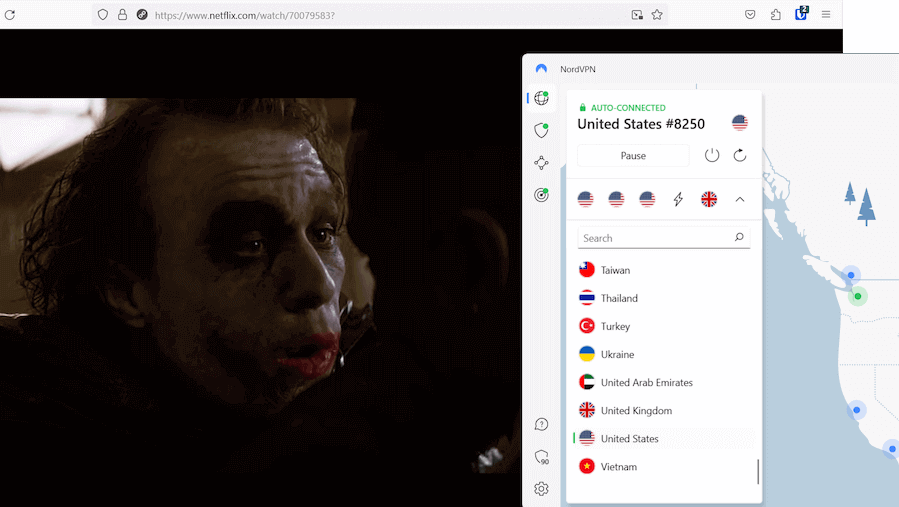Click the search magnifier icon
The height and width of the screenshot is (507, 899).
pyautogui.click(x=739, y=237)
